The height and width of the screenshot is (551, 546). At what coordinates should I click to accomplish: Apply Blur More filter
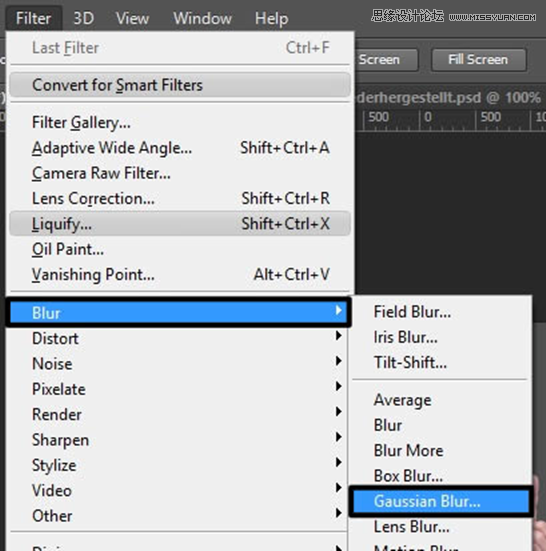pyautogui.click(x=441, y=450)
